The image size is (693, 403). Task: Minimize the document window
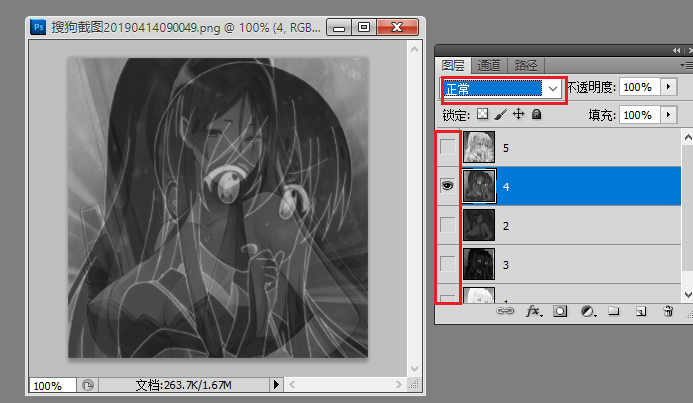(x=339, y=27)
